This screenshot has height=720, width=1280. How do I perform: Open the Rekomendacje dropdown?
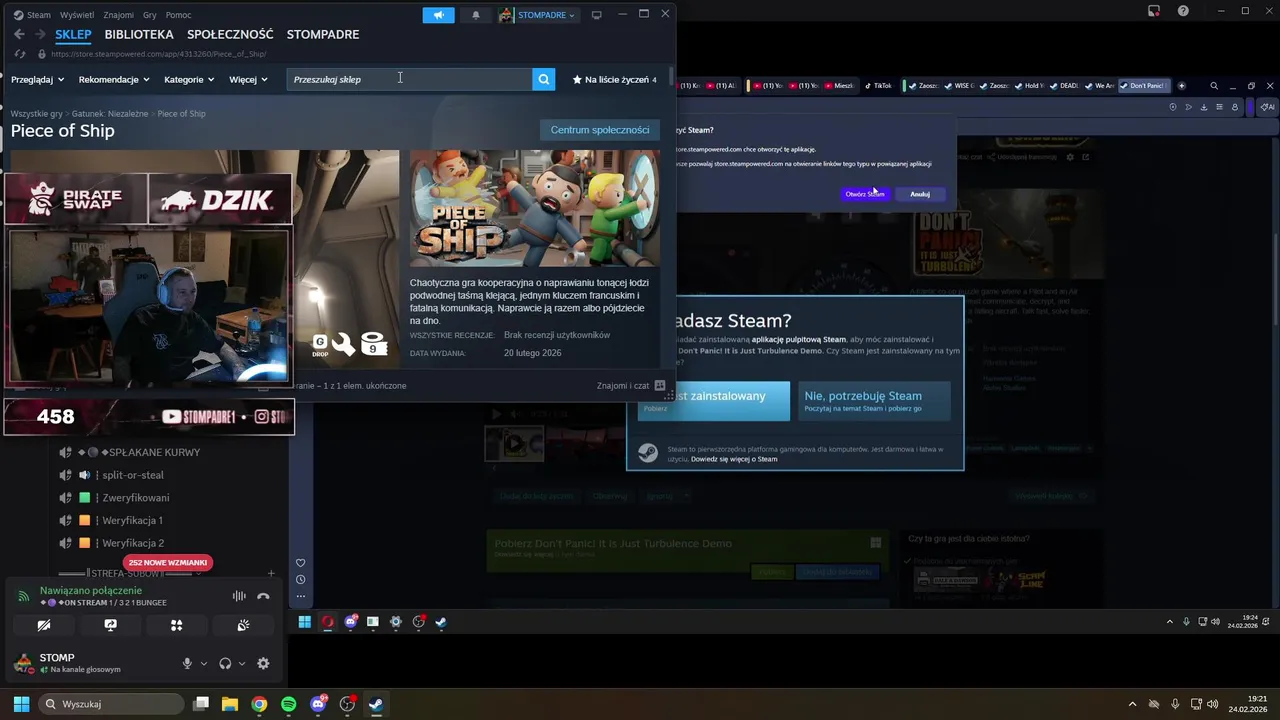tap(114, 79)
